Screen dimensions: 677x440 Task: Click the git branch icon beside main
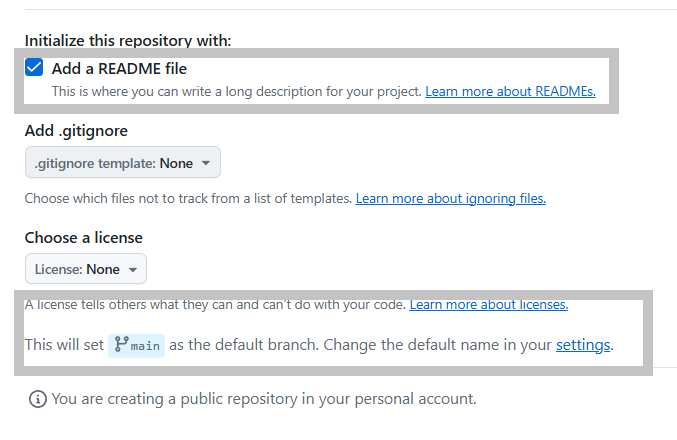[121, 345]
